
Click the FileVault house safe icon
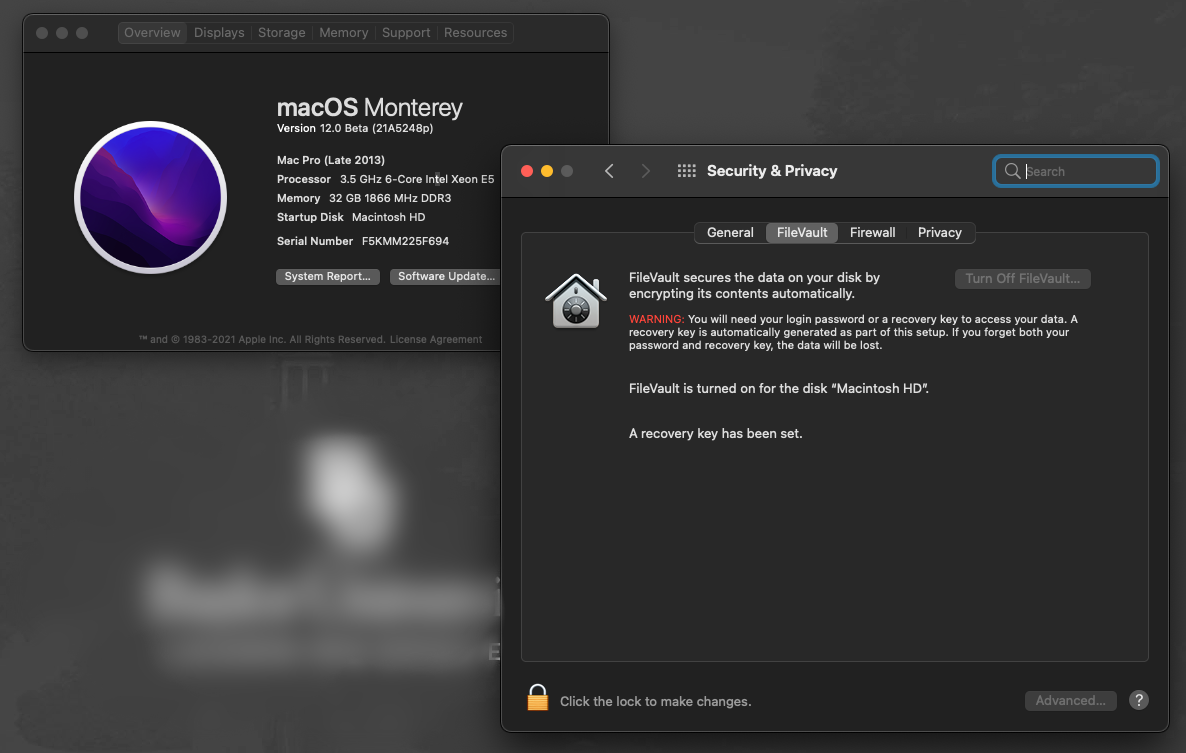pyautogui.click(x=576, y=301)
